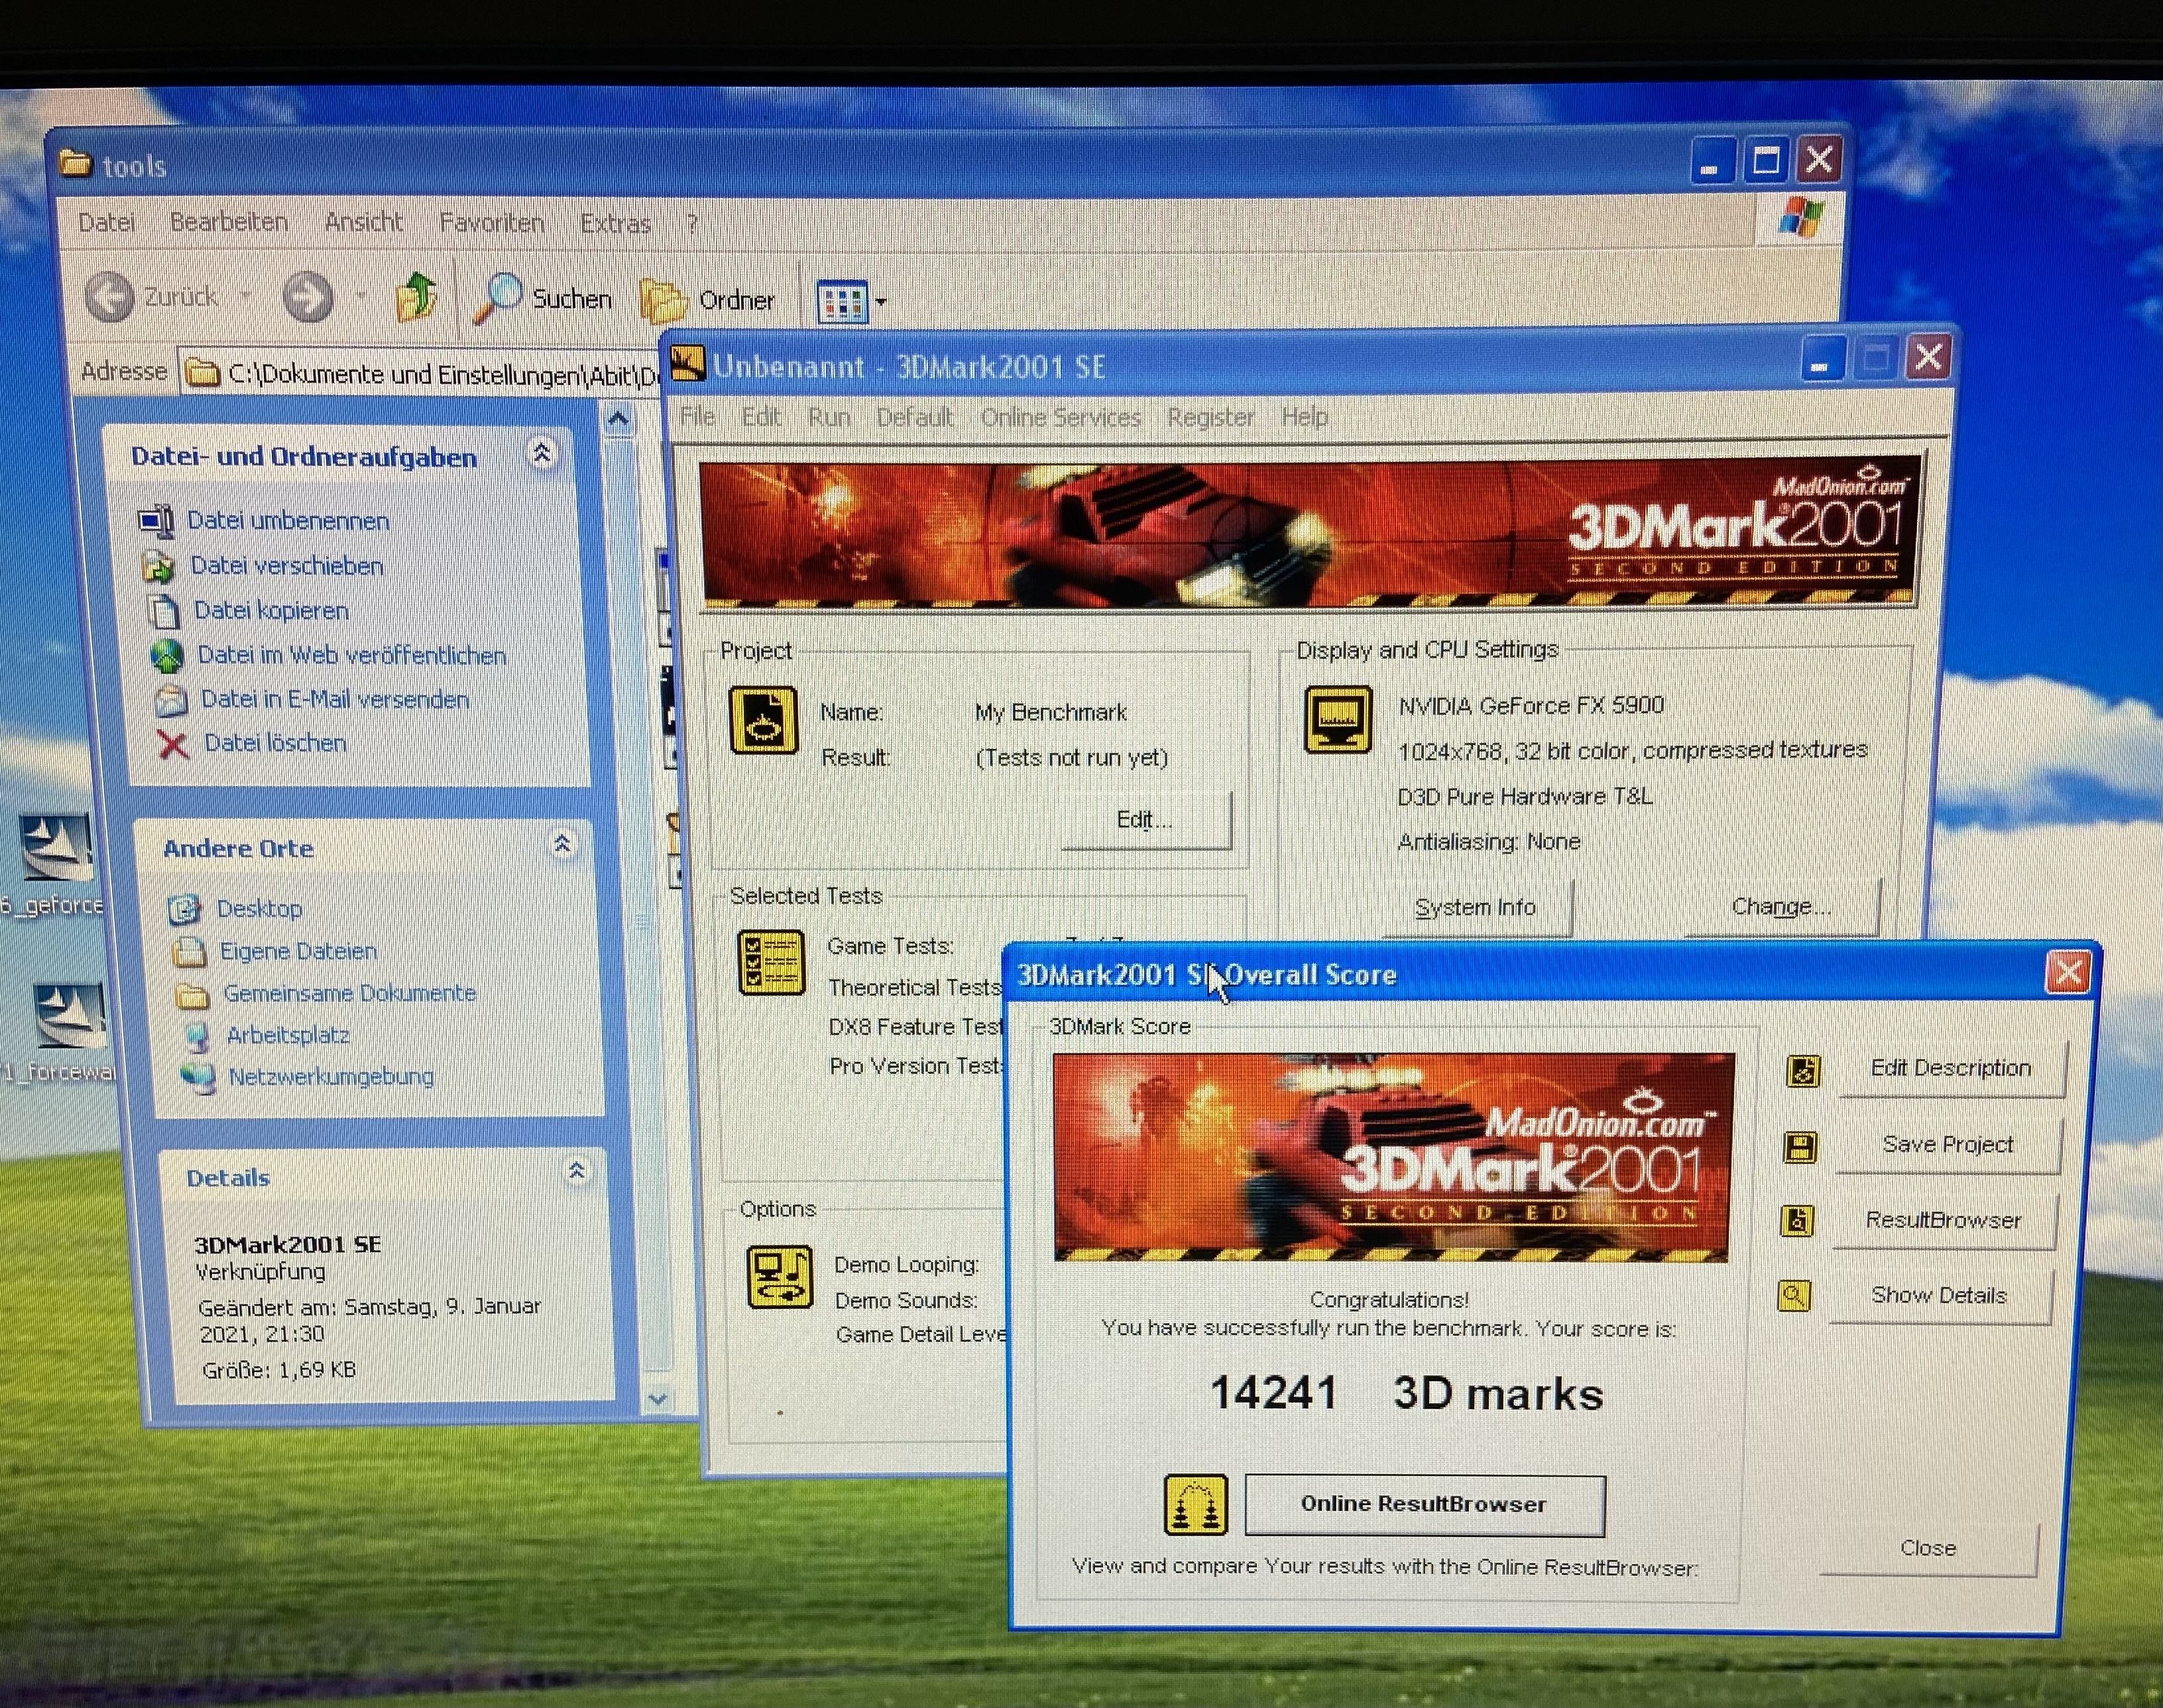
Task: Click Gemeinsame Dokumente link
Action: (x=349, y=993)
